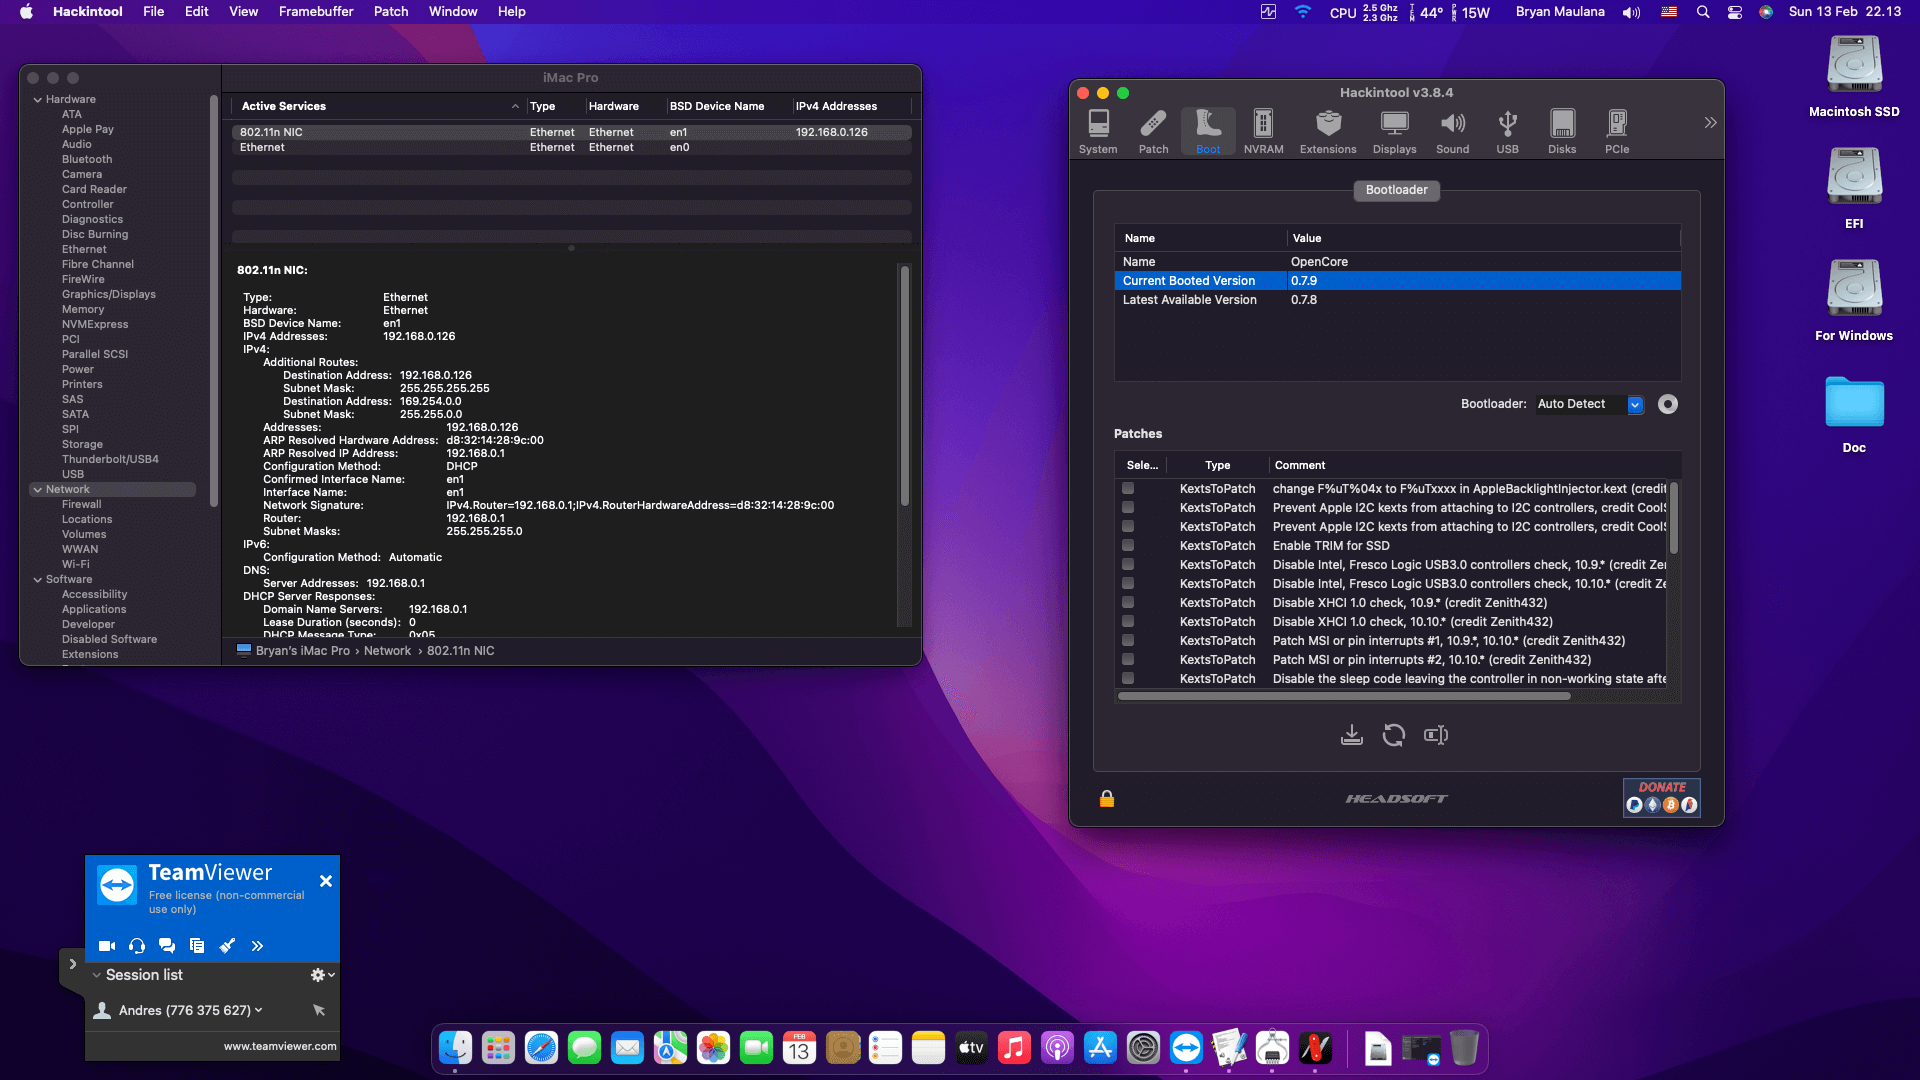Check the Disable the sleep code patch checkbox

point(1128,678)
